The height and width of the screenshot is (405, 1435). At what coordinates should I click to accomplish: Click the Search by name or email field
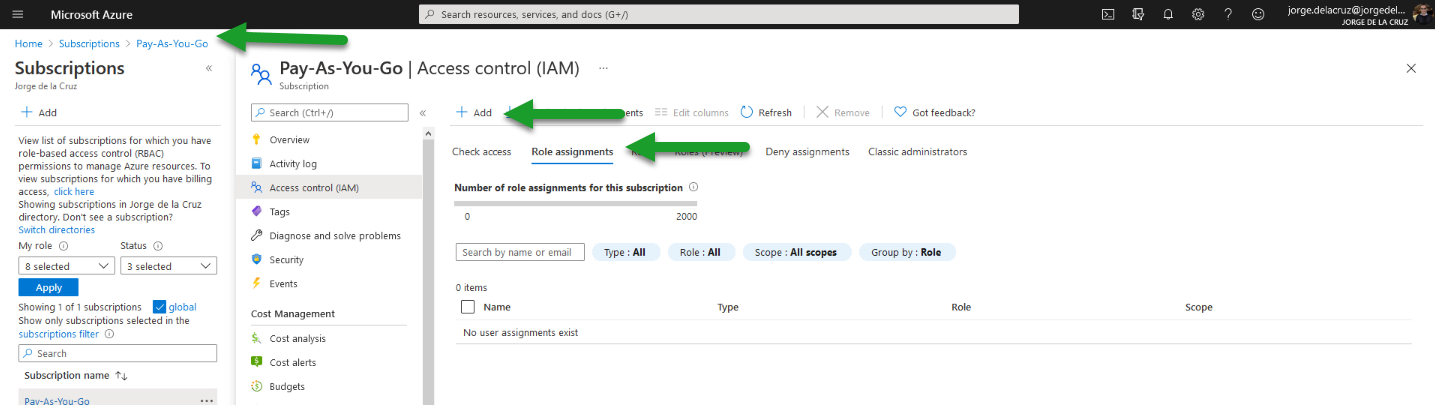point(520,252)
